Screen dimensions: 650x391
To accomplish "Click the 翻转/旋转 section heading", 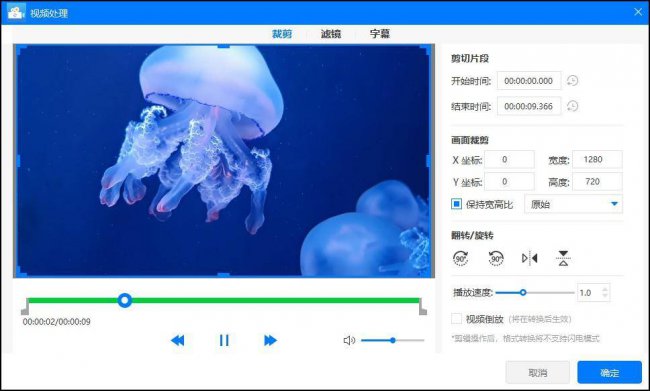I will pyautogui.click(x=472, y=235).
